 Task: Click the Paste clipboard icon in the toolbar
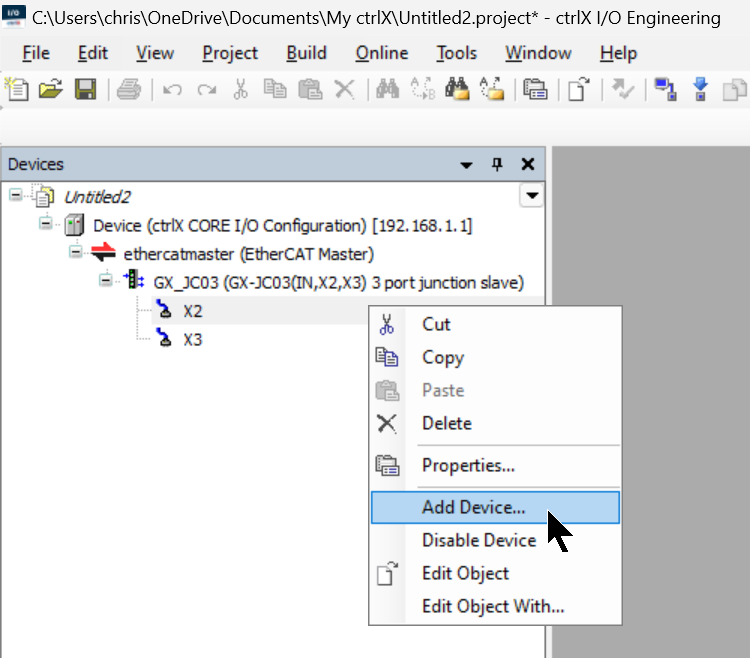(x=310, y=89)
